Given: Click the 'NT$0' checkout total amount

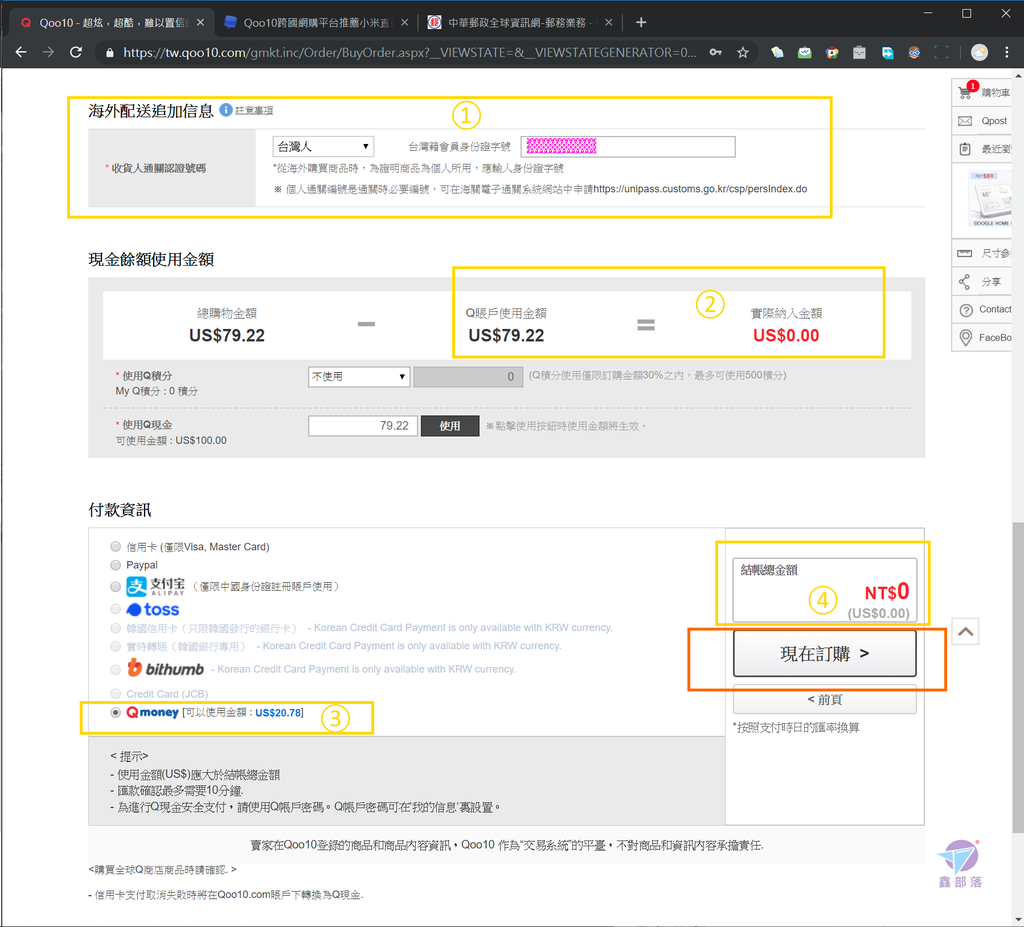Looking at the screenshot, I should (x=887, y=592).
